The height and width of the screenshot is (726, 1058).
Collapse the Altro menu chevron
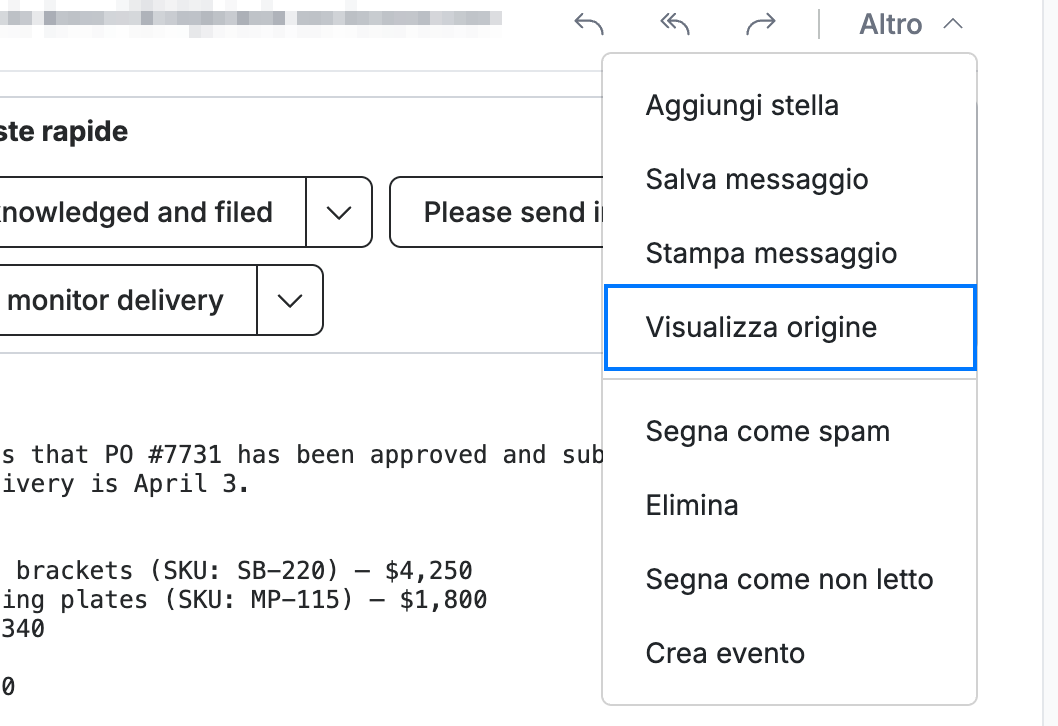tap(953, 24)
